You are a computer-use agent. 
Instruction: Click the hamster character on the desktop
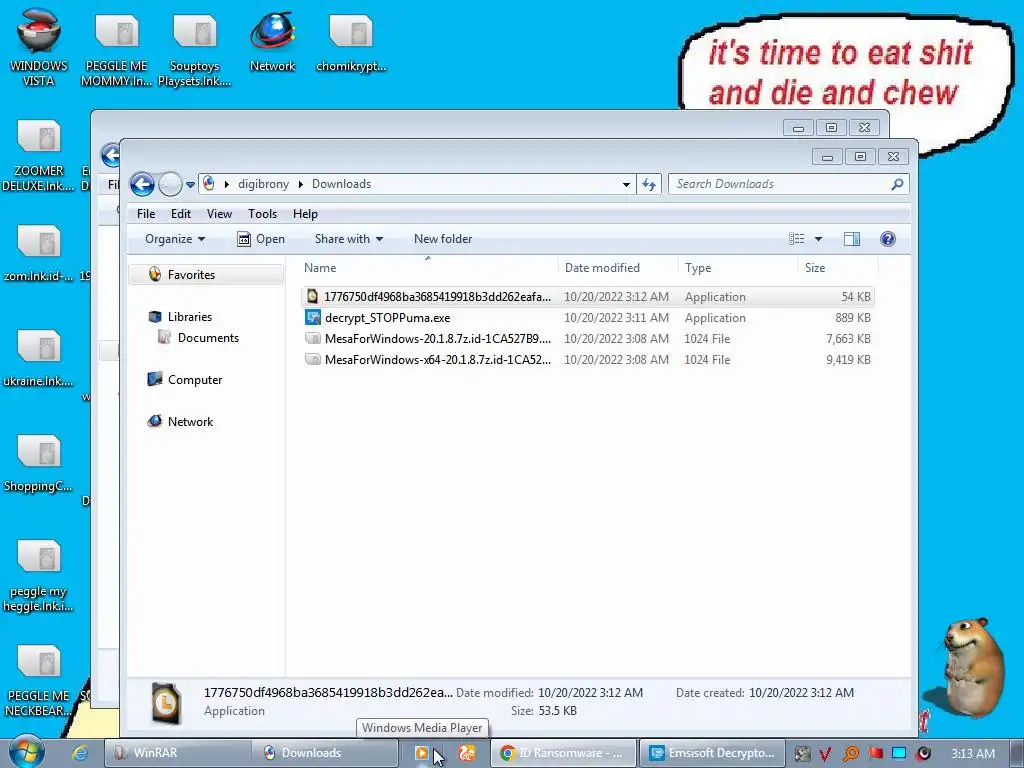pyautogui.click(x=973, y=666)
